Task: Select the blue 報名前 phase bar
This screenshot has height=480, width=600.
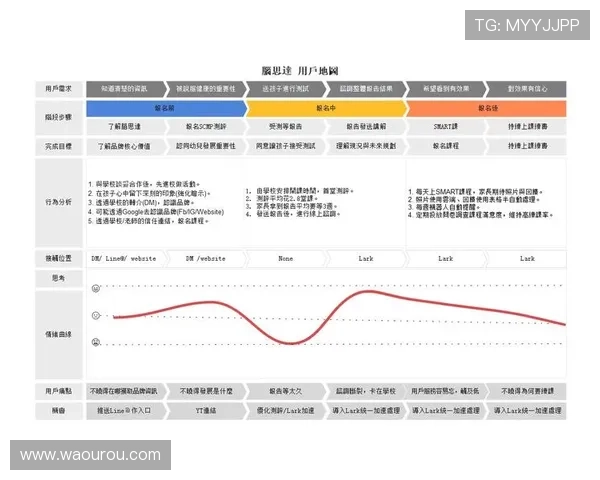Action: [x=165, y=107]
